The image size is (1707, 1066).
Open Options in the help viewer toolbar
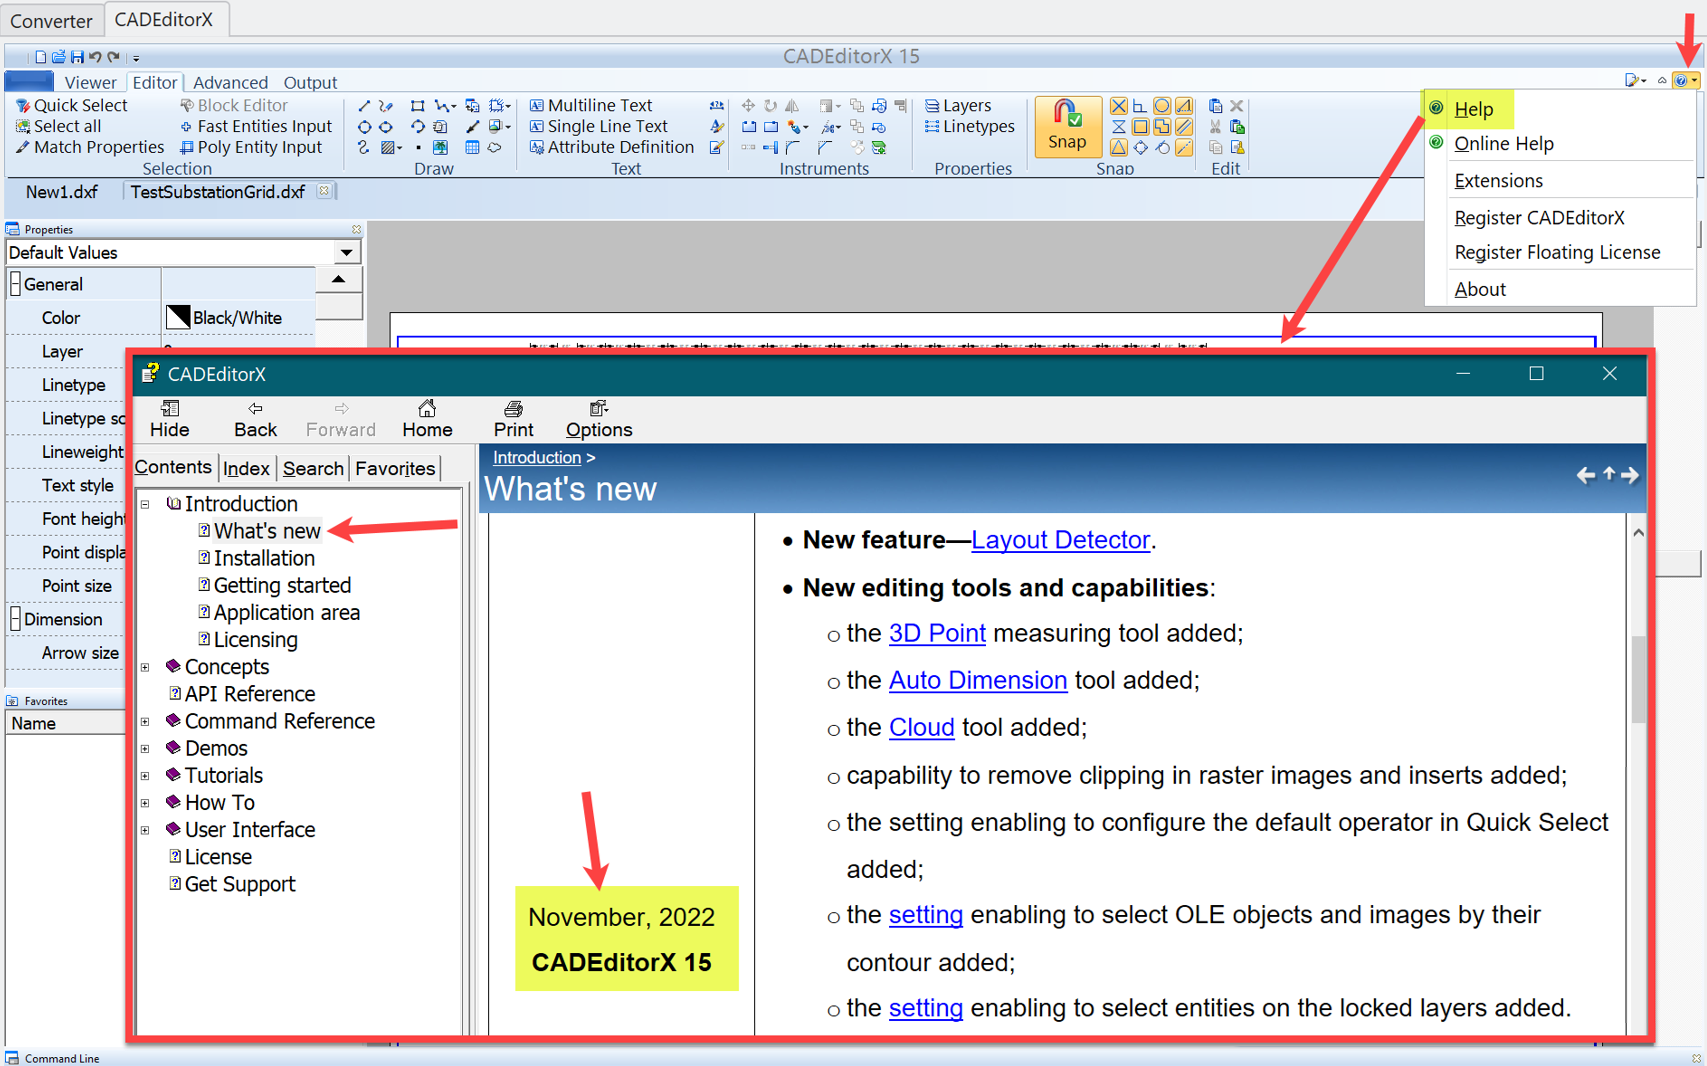599,419
